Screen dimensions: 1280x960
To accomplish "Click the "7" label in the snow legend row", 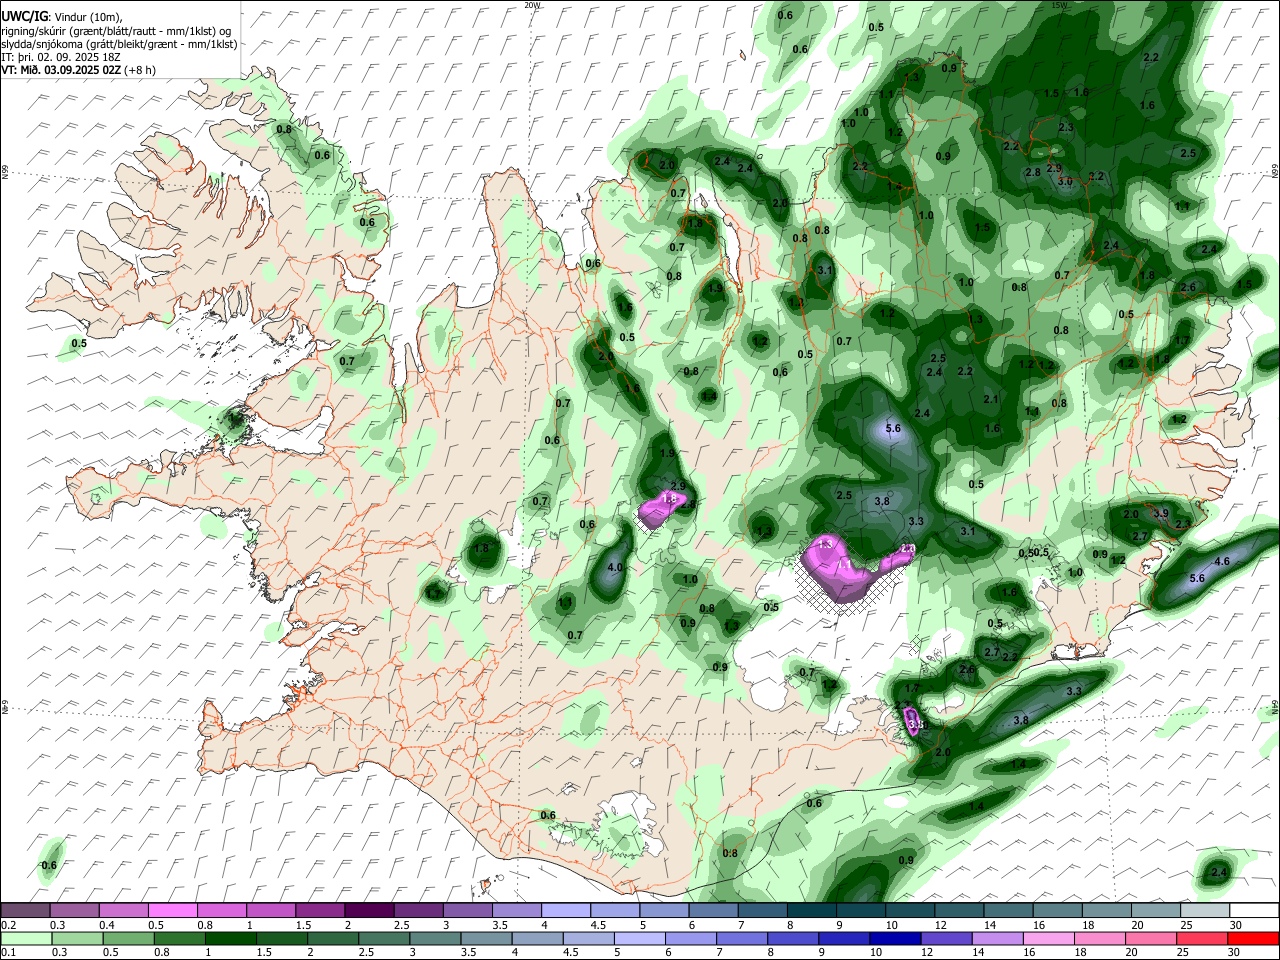I will click(742, 924).
